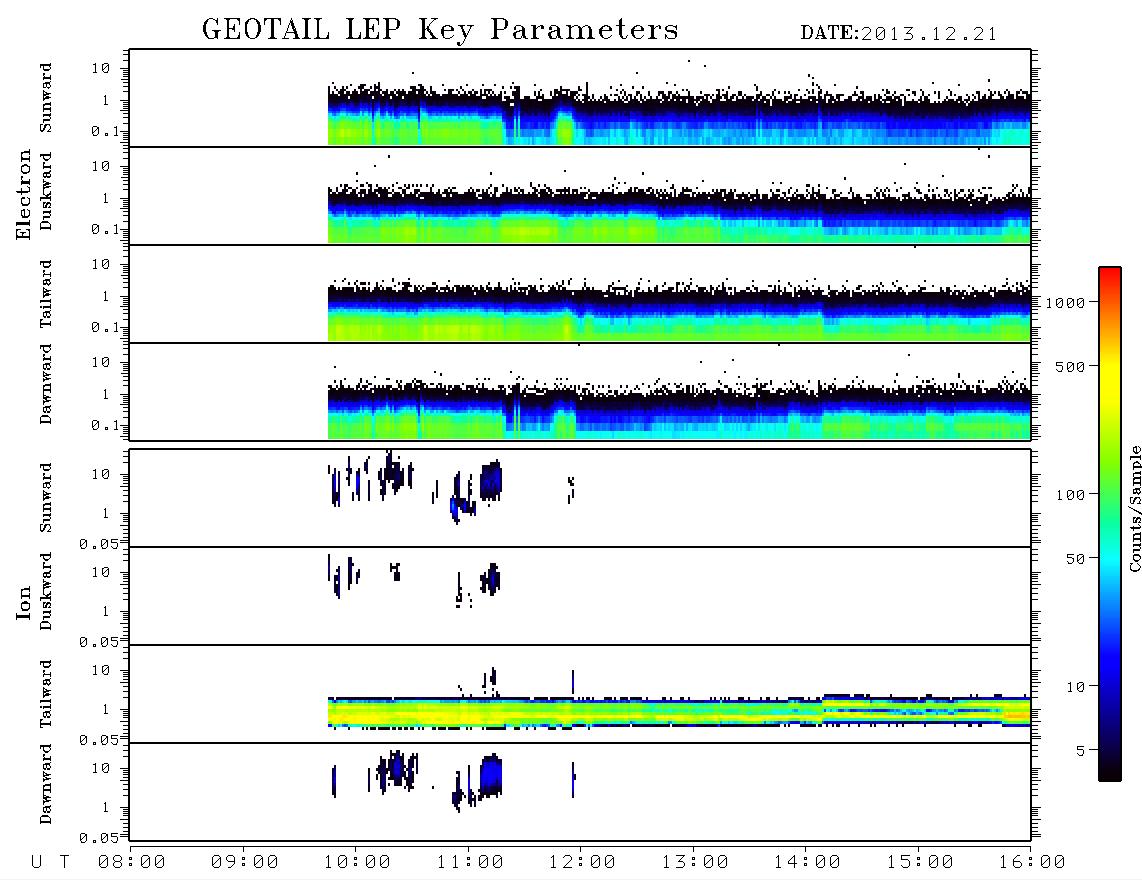Click the Electron Dawnward spectrogram plot

[580, 391]
